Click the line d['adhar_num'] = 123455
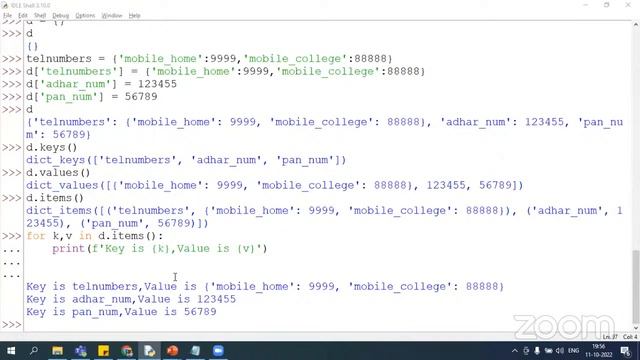Viewport: 640px width, 360px height. click(x=101, y=84)
